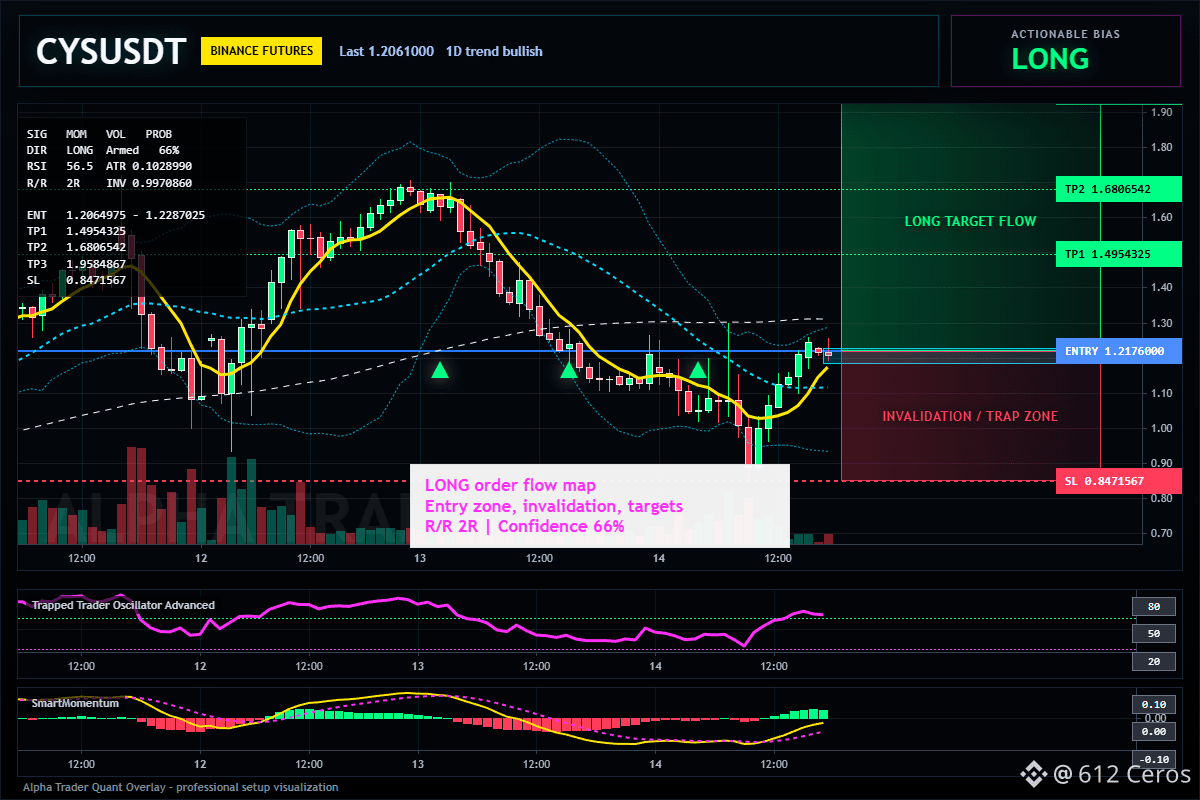Select the green TP2 1.6806542 price tag
The width and height of the screenshot is (1200, 800).
coord(1117,189)
